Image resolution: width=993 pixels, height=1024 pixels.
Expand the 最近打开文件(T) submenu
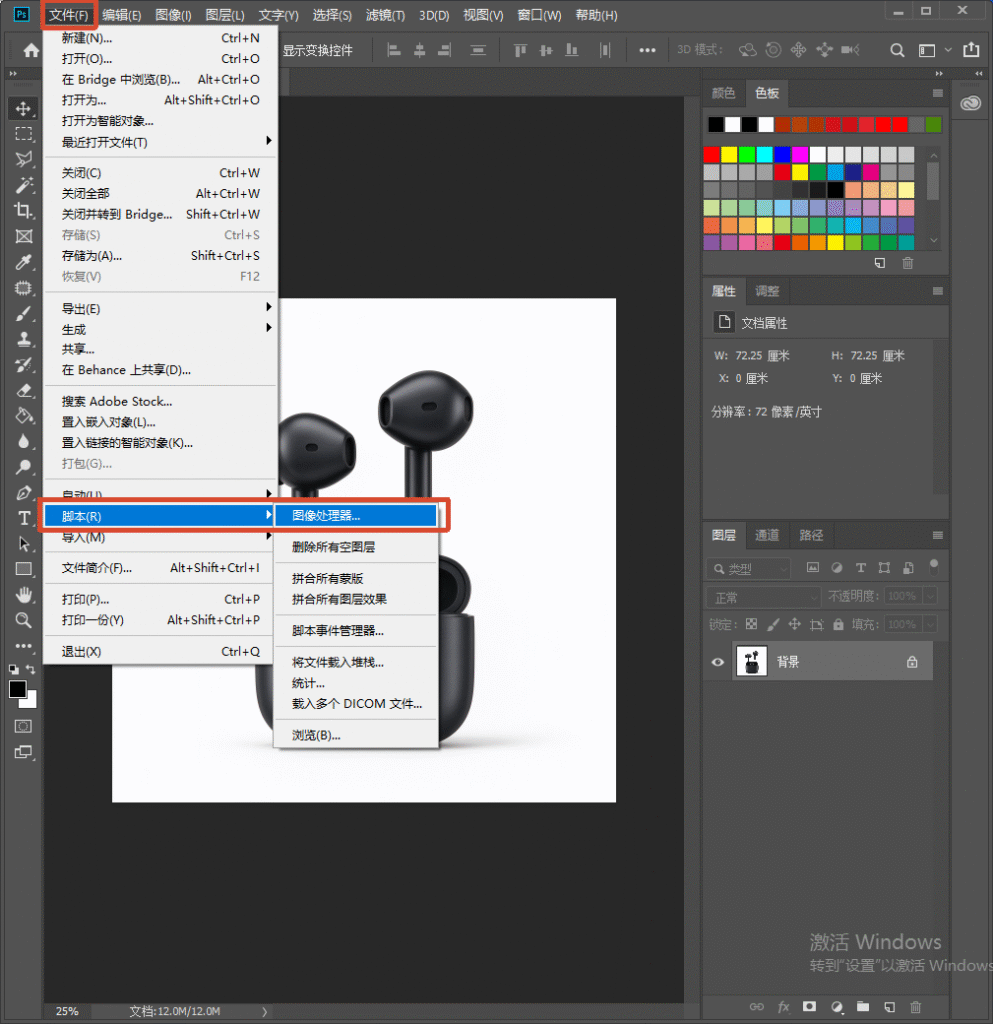click(x=161, y=142)
